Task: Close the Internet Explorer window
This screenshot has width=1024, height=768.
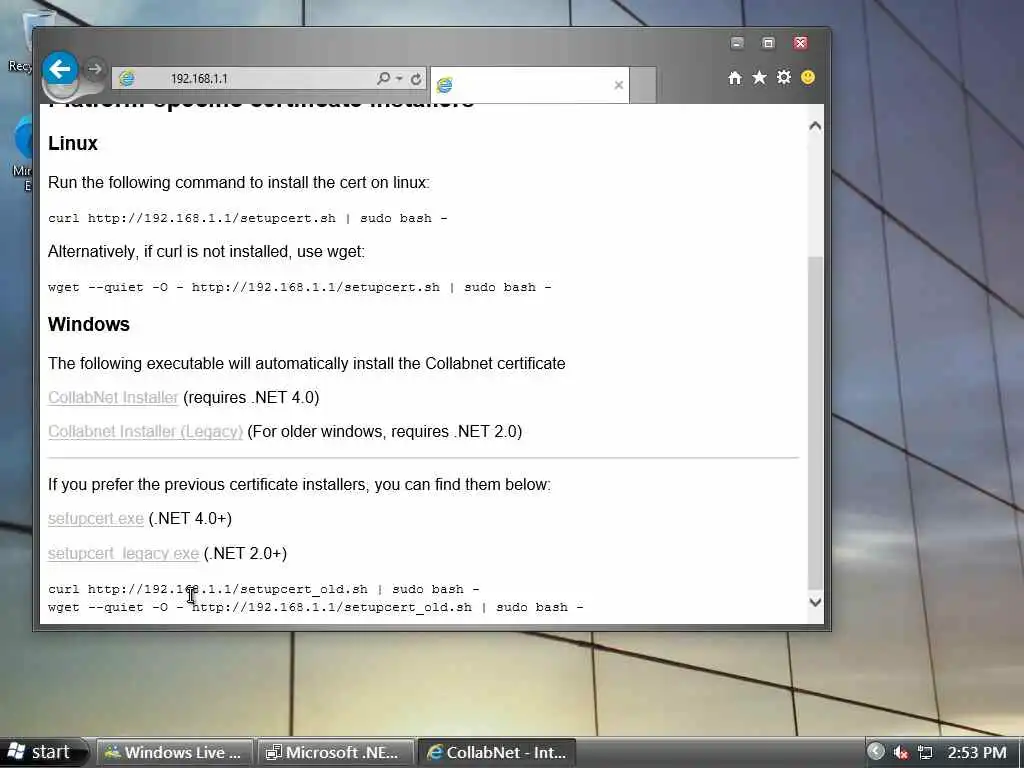Action: [801, 43]
